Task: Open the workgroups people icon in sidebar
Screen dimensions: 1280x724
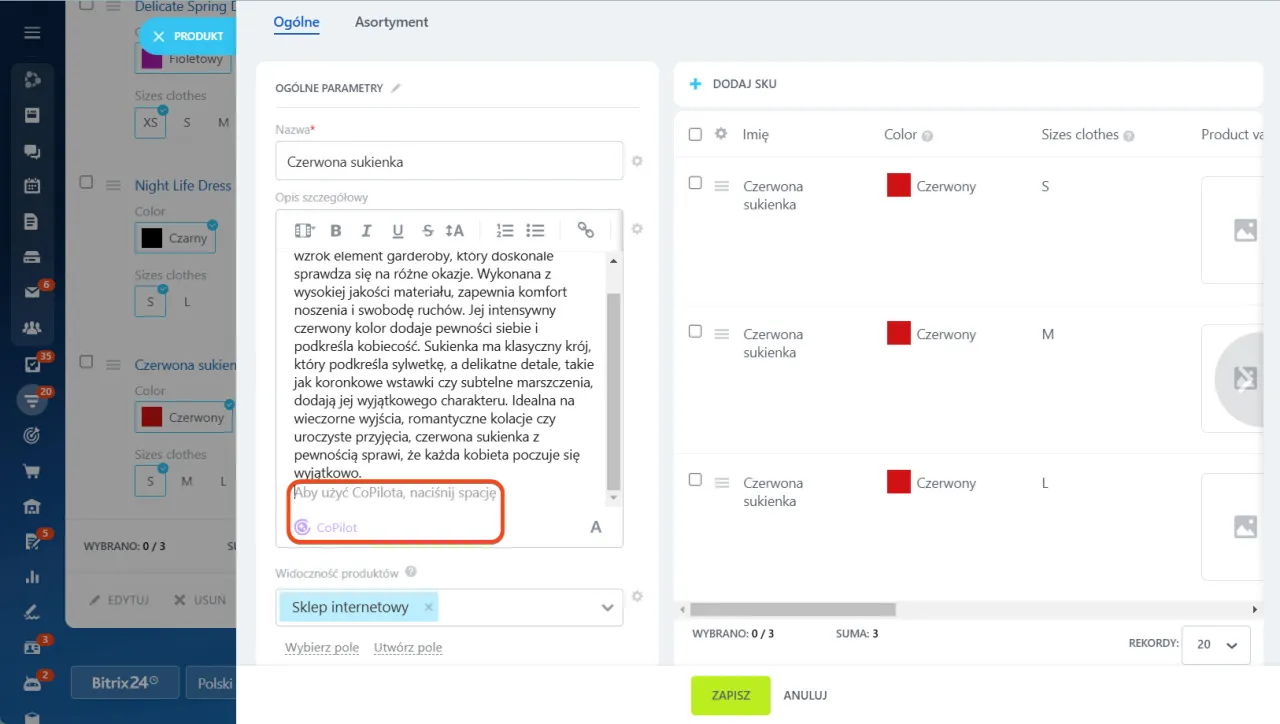Action: point(32,328)
